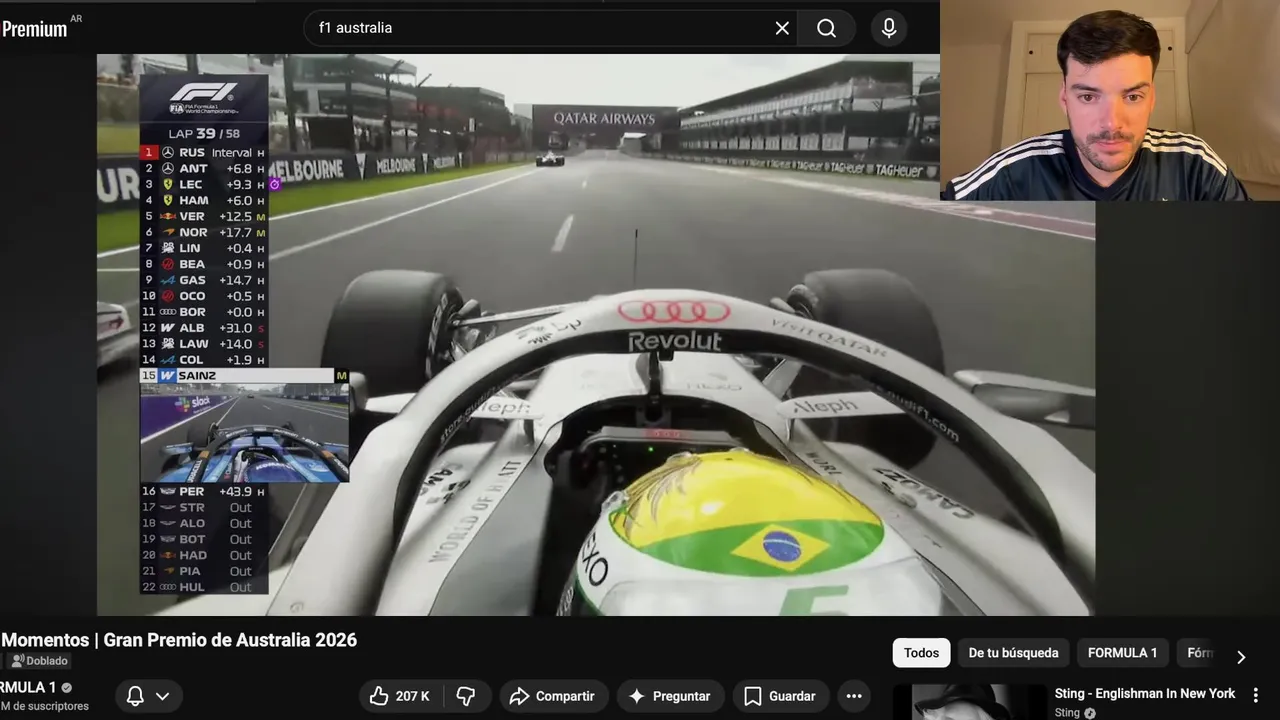Click the PER +43.9 standings row
The width and height of the screenshot is (1280, 720).
pos(204,491)
